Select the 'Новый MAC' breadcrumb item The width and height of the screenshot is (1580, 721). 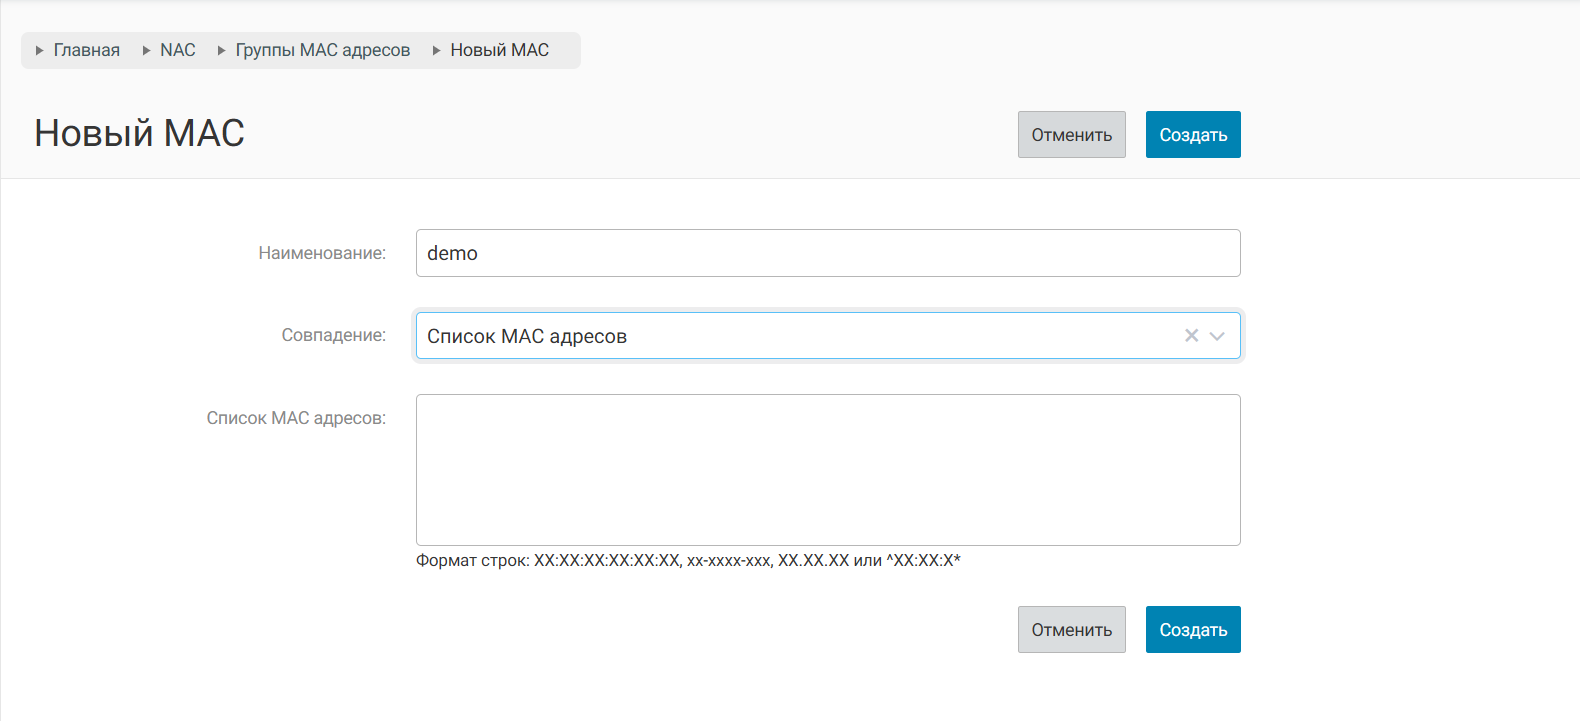tap(500, 50)
